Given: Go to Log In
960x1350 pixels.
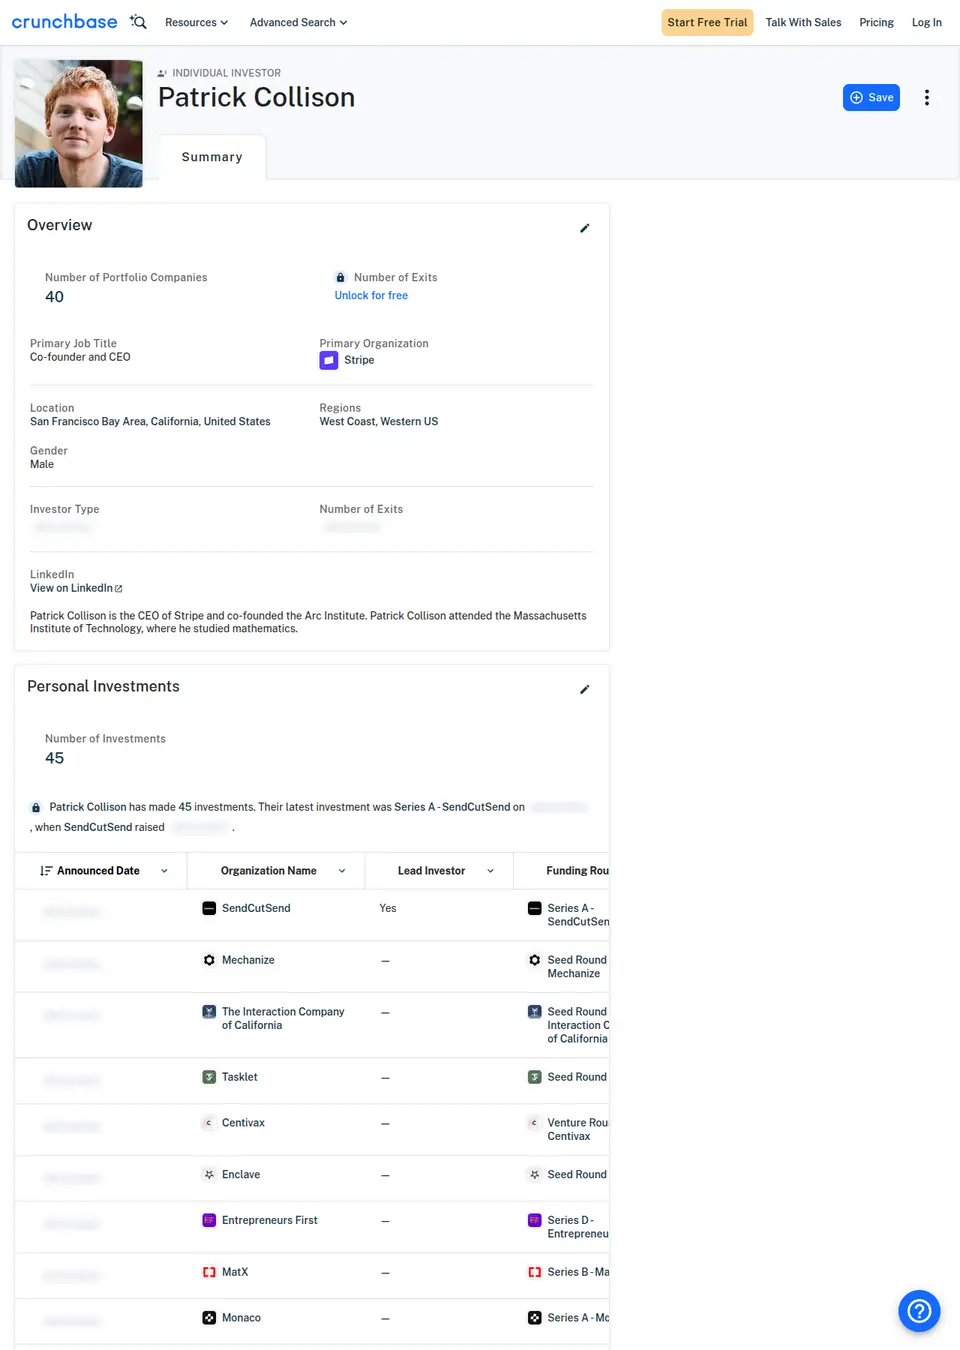Looking at the screenshot, I should (926, 22).
